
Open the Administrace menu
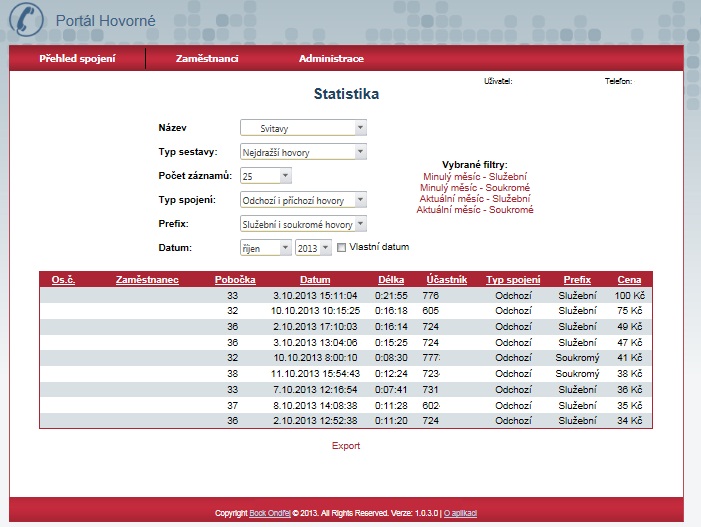point(331,59)
